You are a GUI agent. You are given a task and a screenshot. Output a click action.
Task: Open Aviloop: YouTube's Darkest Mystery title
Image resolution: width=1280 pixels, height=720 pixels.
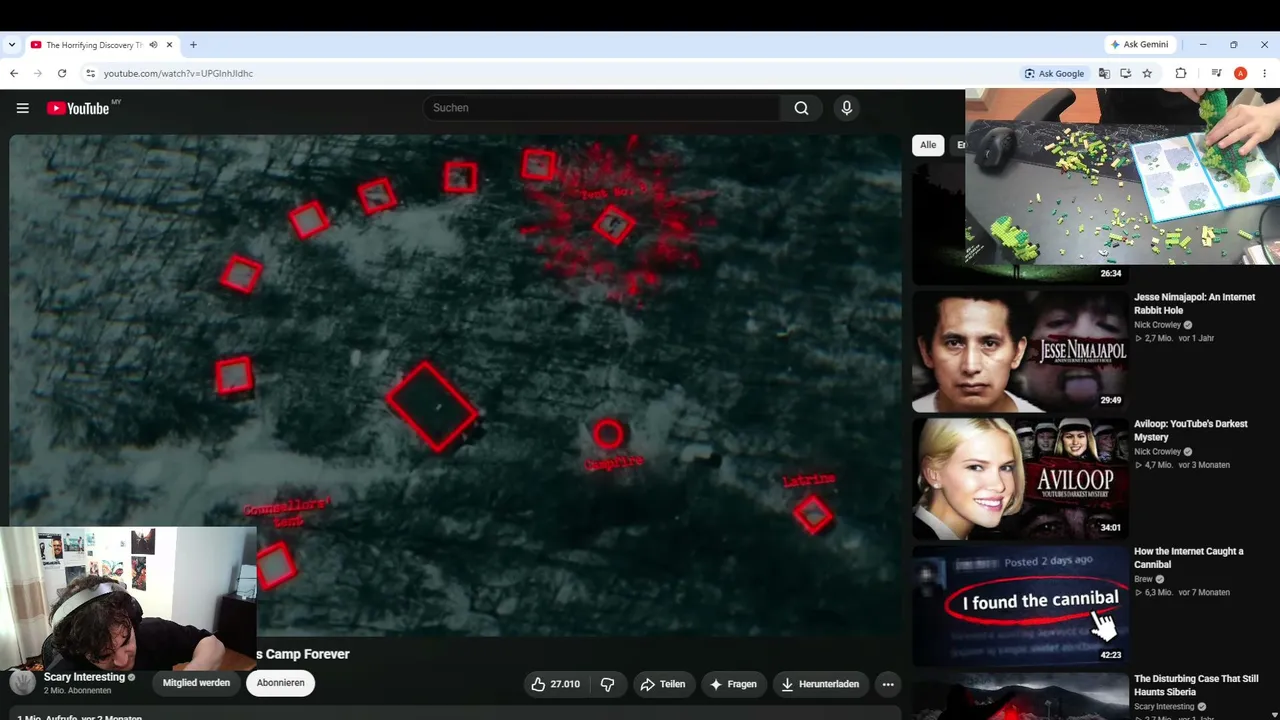click(x=1191, y=430)
